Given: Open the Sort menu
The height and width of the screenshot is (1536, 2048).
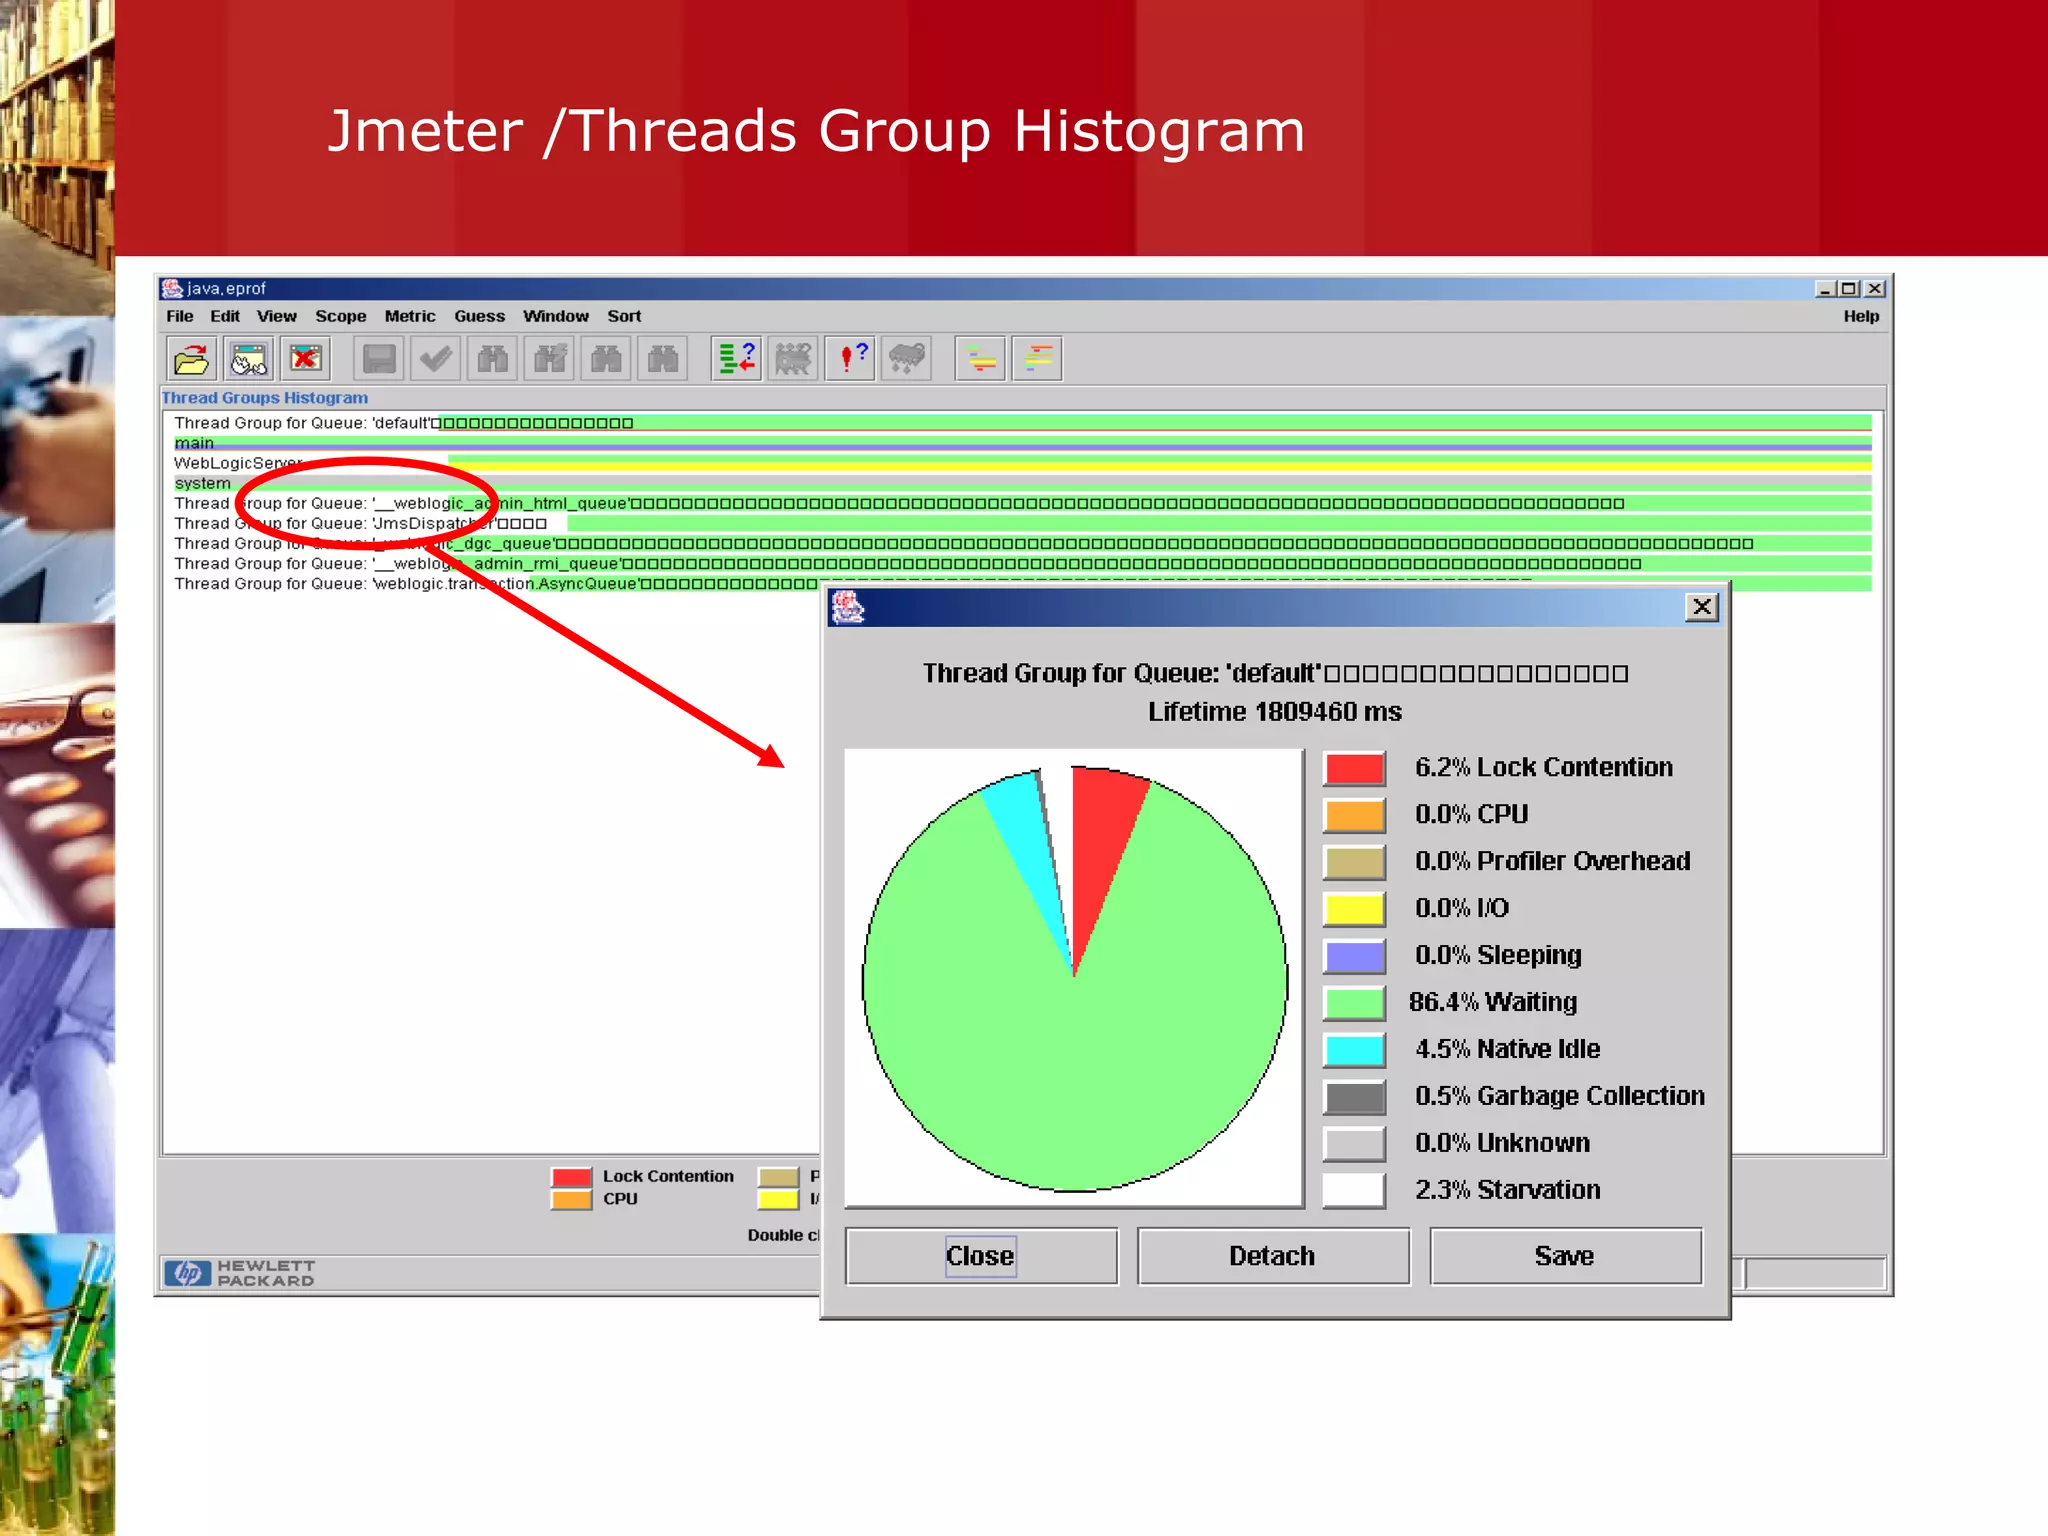Looking at the screenshot, I should 625,316.
